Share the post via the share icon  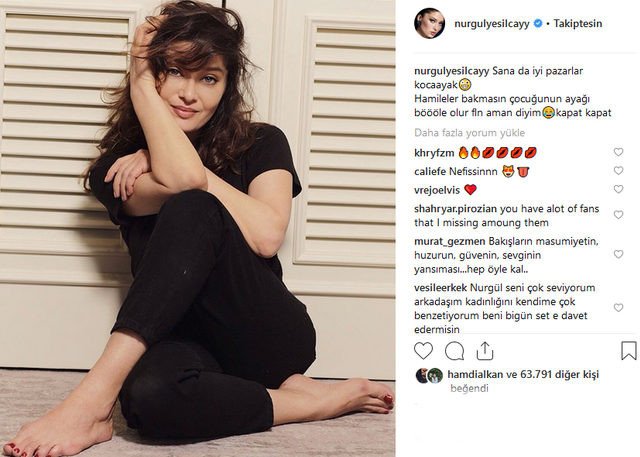point(484,351)
